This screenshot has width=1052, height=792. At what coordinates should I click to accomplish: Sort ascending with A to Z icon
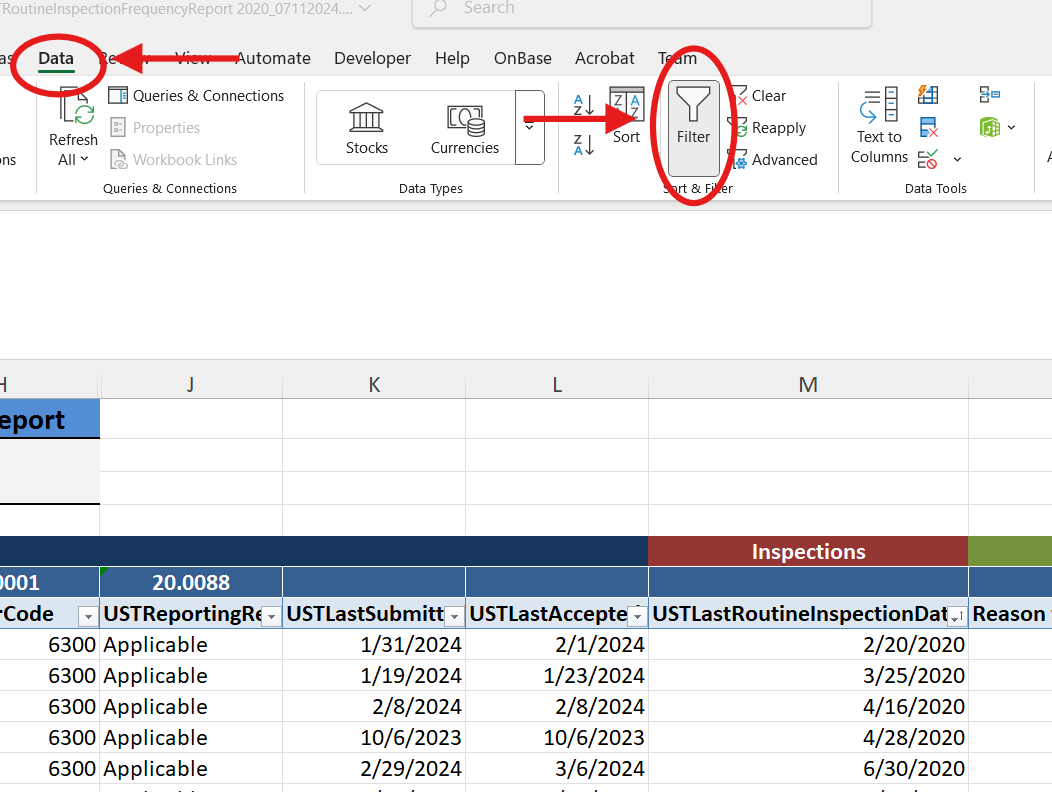584,104
